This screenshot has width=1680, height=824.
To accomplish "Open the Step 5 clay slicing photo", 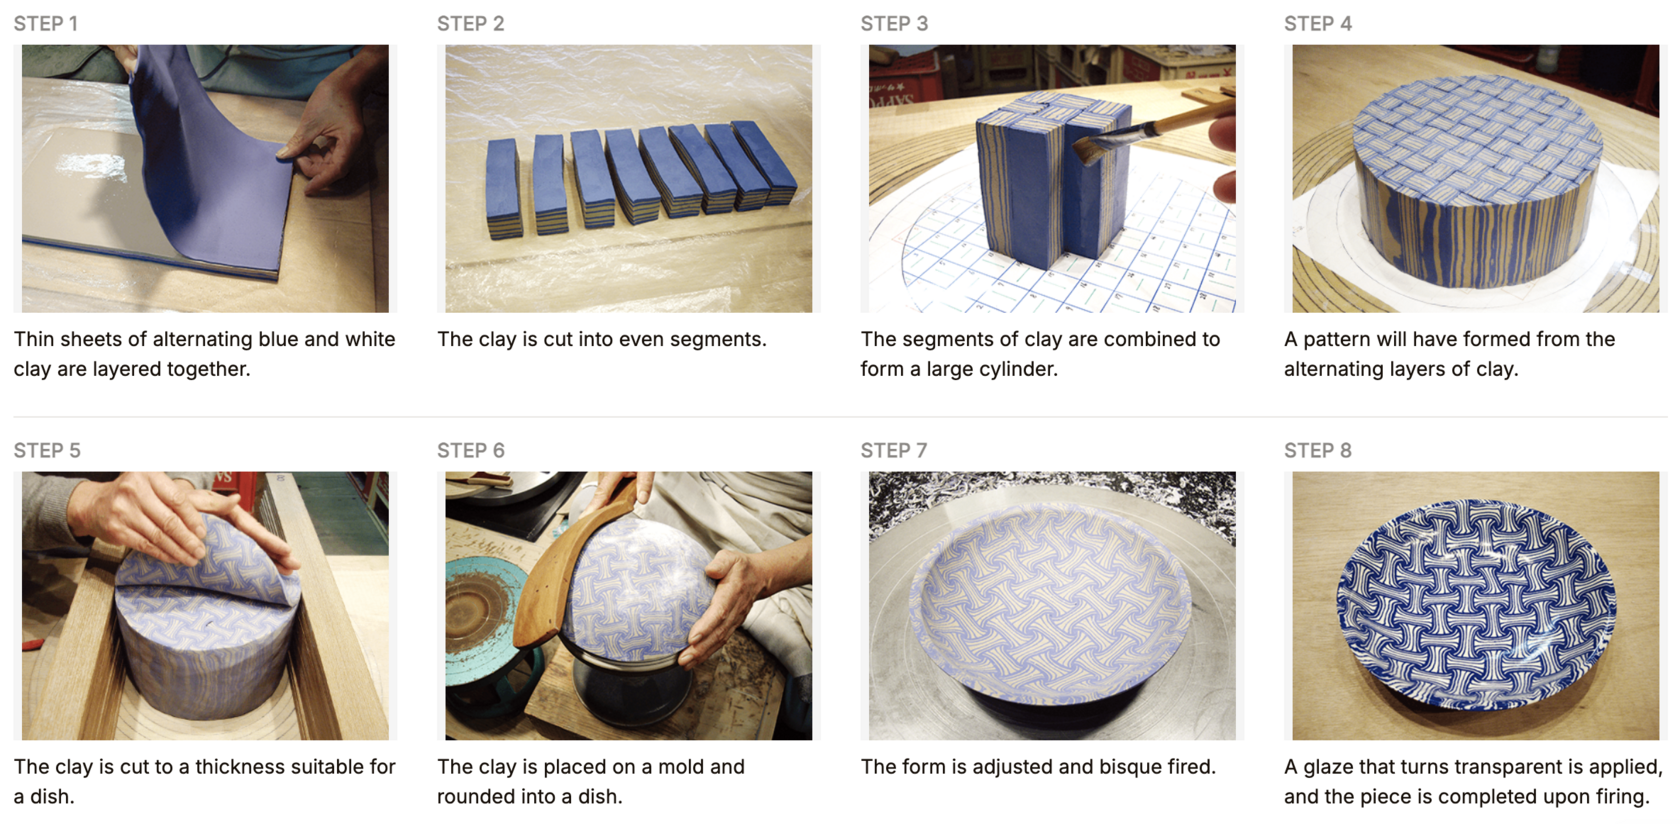I will (x=205, y=606).
